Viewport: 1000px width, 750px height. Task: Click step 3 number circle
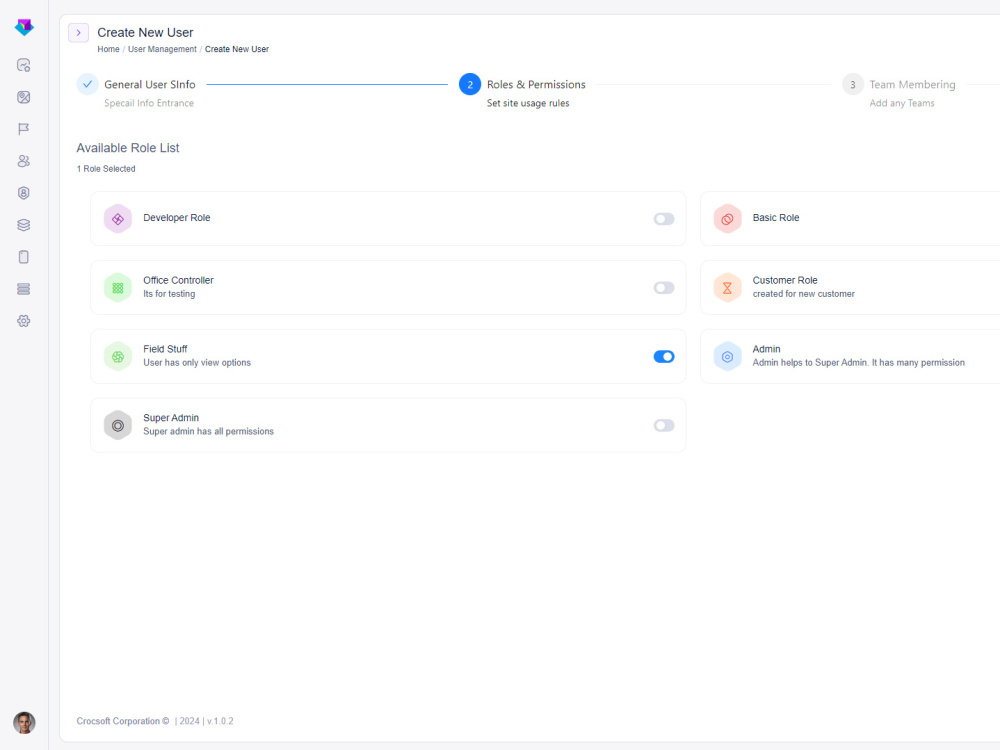[853, 84]
